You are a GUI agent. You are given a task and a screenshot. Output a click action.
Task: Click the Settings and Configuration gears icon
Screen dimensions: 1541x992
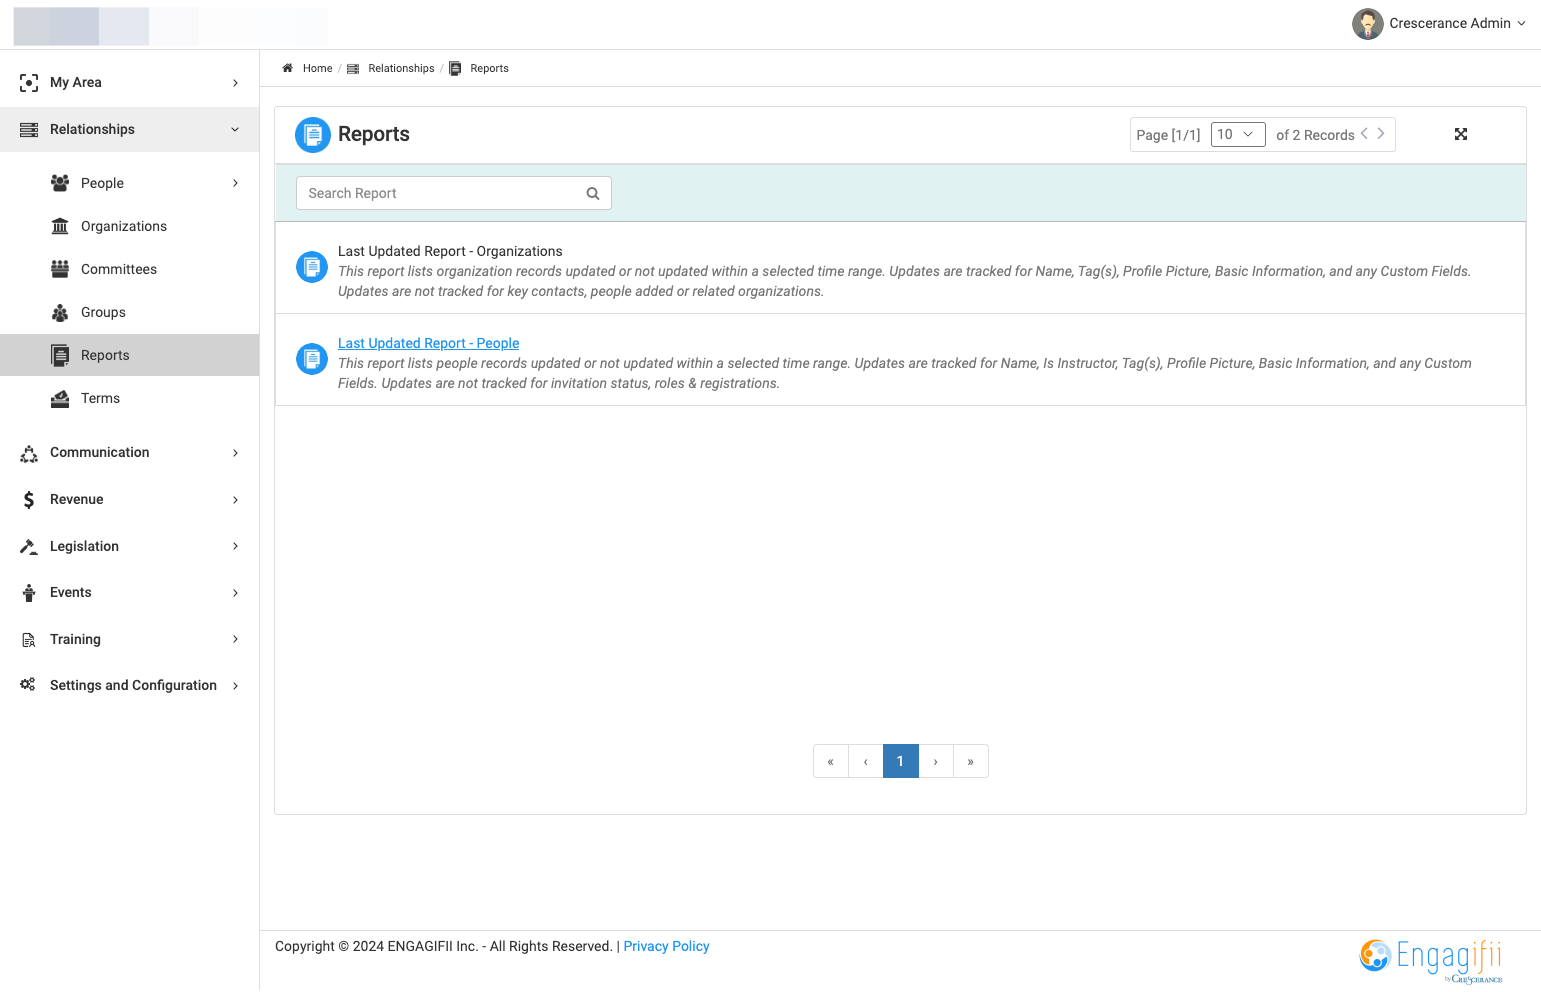(28, 685)
